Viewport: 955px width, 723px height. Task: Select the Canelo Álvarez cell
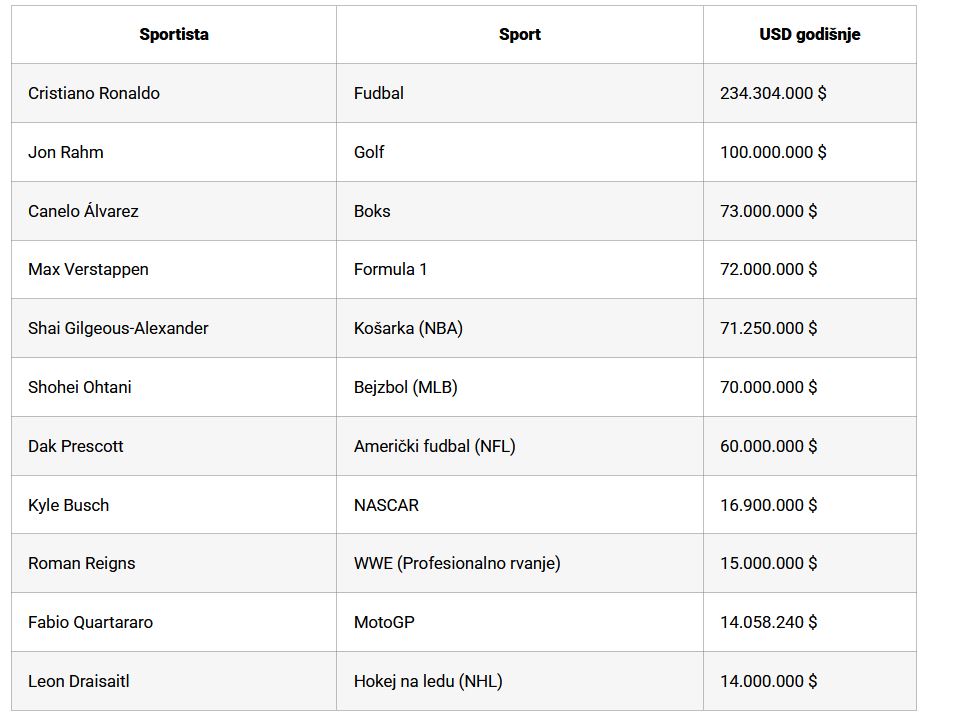click(83, 211)
